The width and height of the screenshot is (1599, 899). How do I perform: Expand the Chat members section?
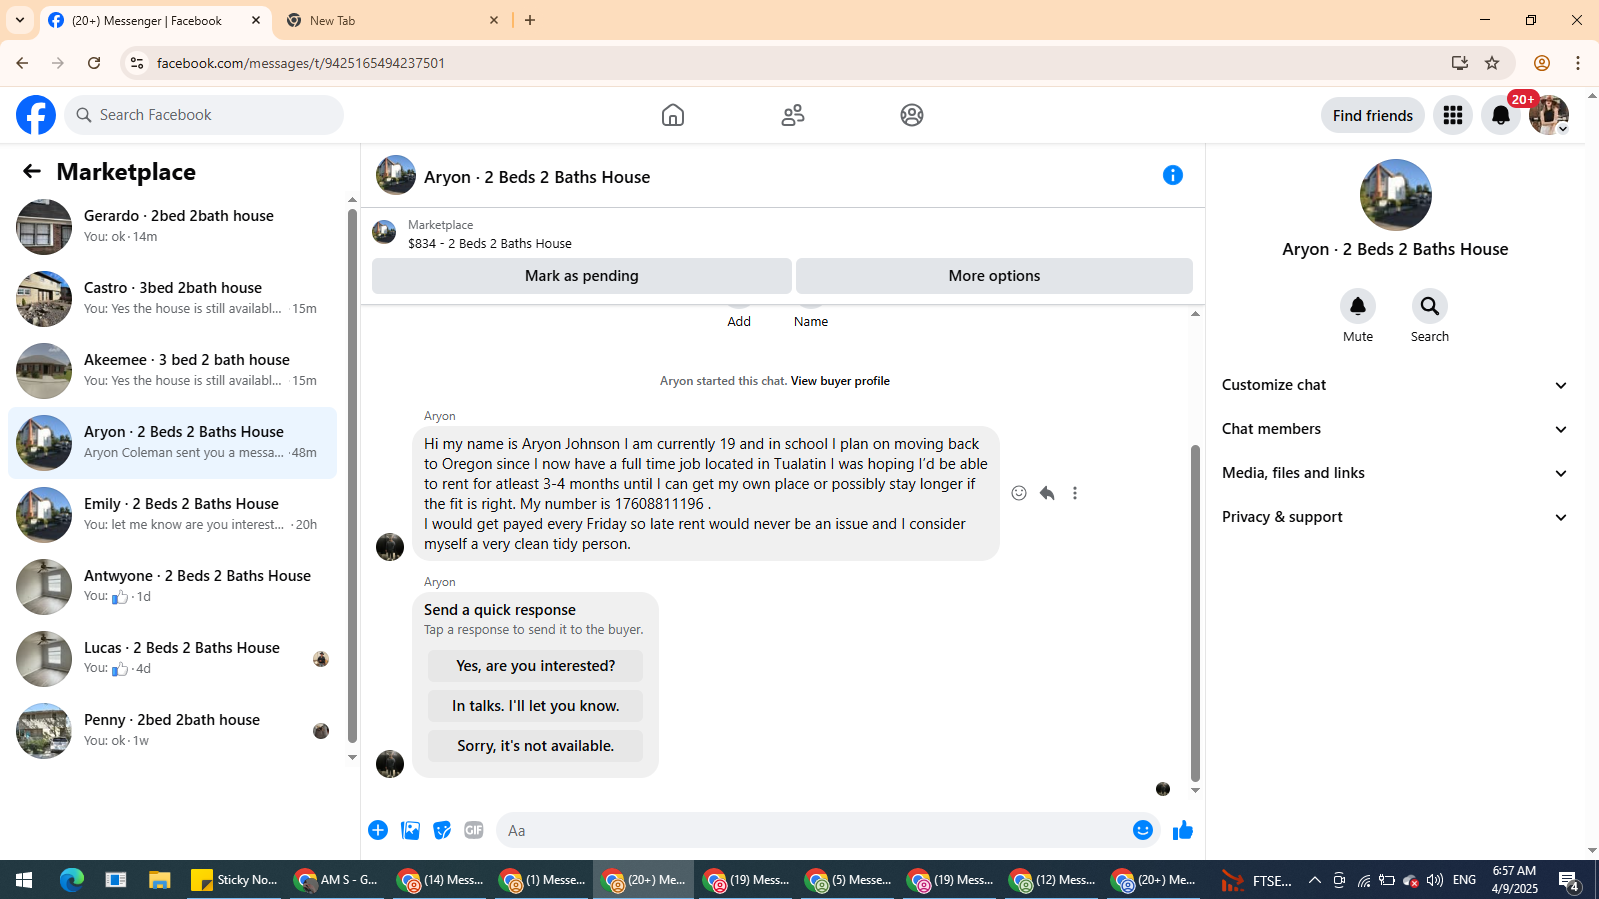point(1395,429)
